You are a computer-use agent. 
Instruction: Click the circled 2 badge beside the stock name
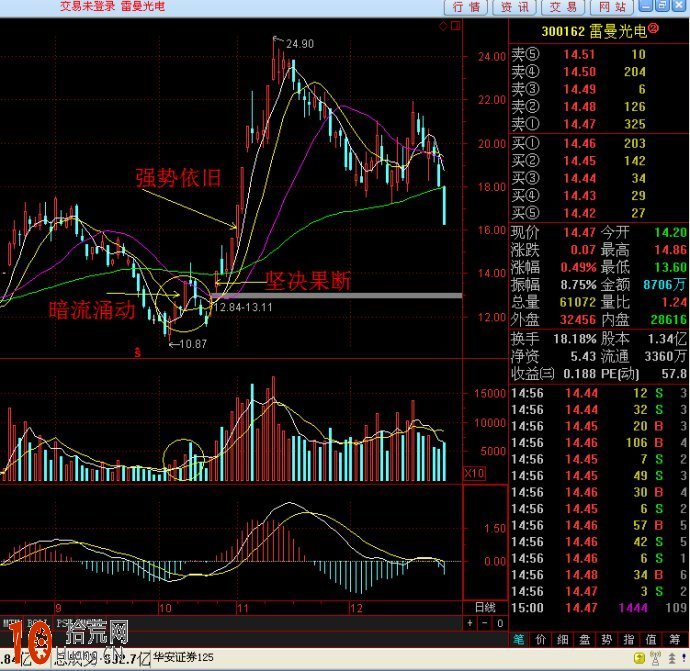tap(653, 28)
